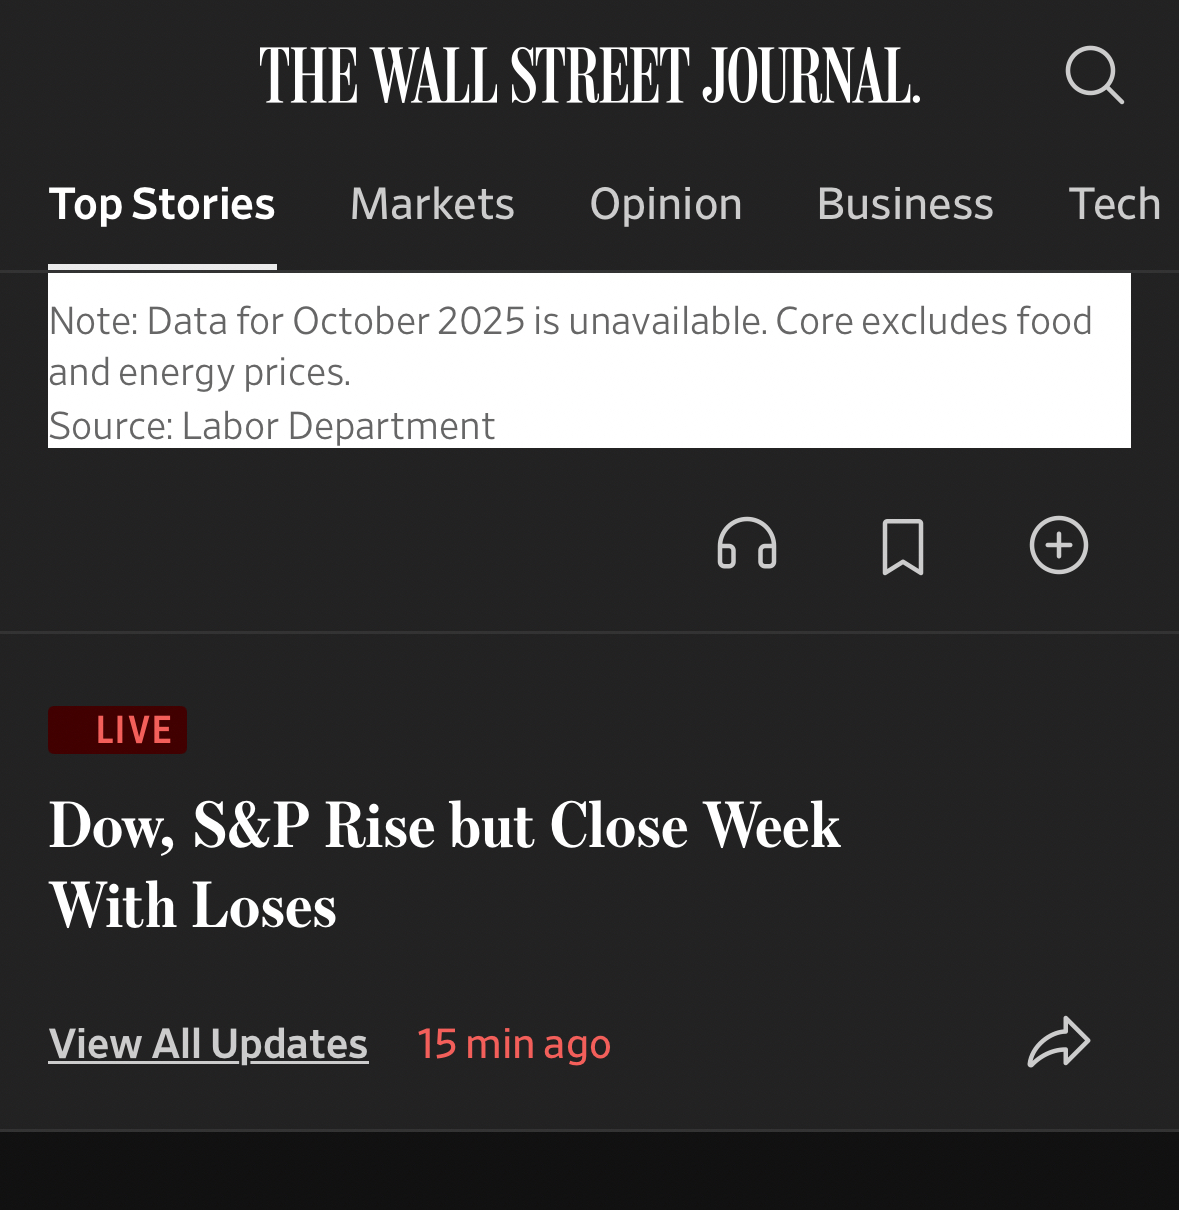1179x1210 pixels.
Task: Save the article with bookmark icon
Action: pyautogui.click(x=903, y=546)
